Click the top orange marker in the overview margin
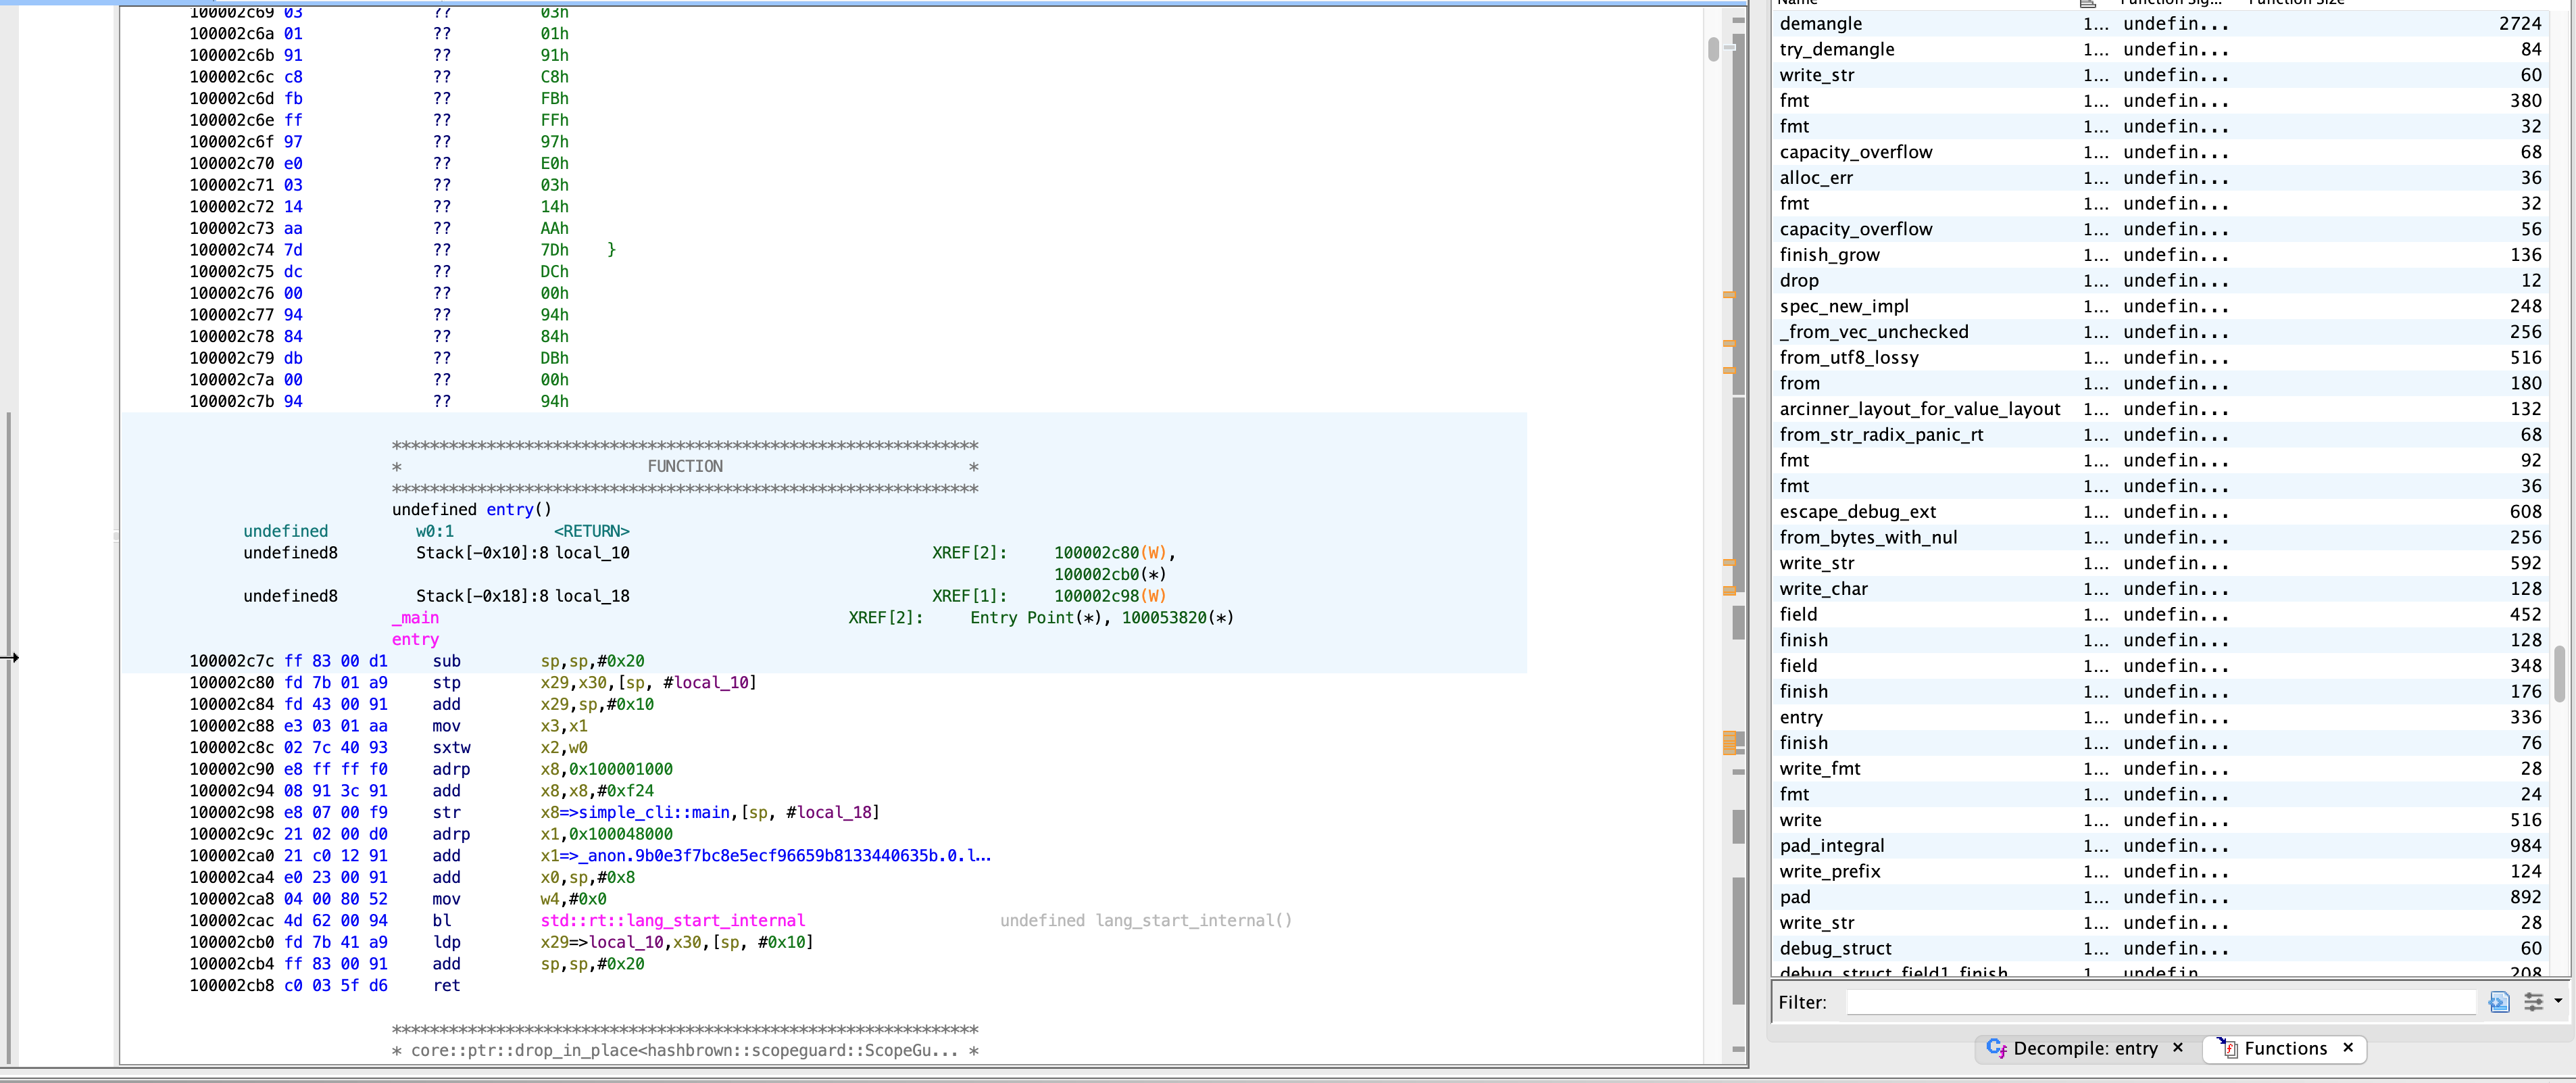The image size is (2576, 1083). (1729, 294)
